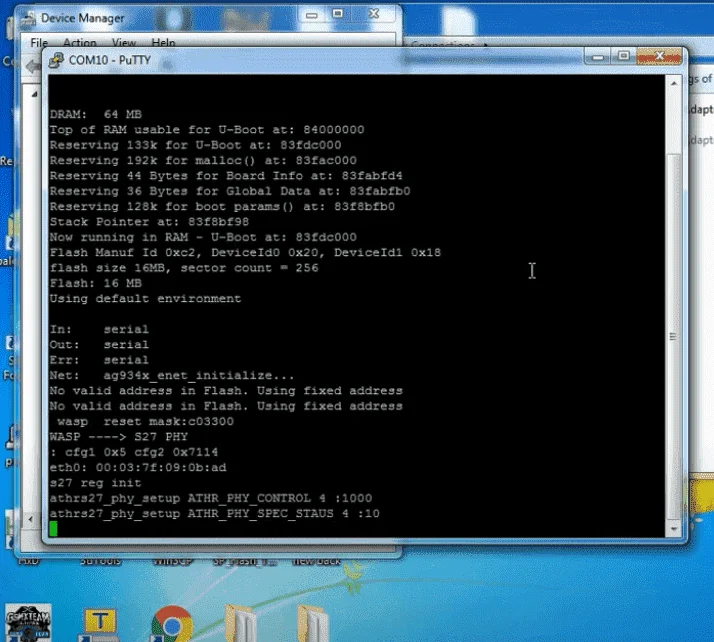Click Device Manager horizontal scrollbar left arrow
This screenshot has height=642, width=714.
[x=31, y=519]
